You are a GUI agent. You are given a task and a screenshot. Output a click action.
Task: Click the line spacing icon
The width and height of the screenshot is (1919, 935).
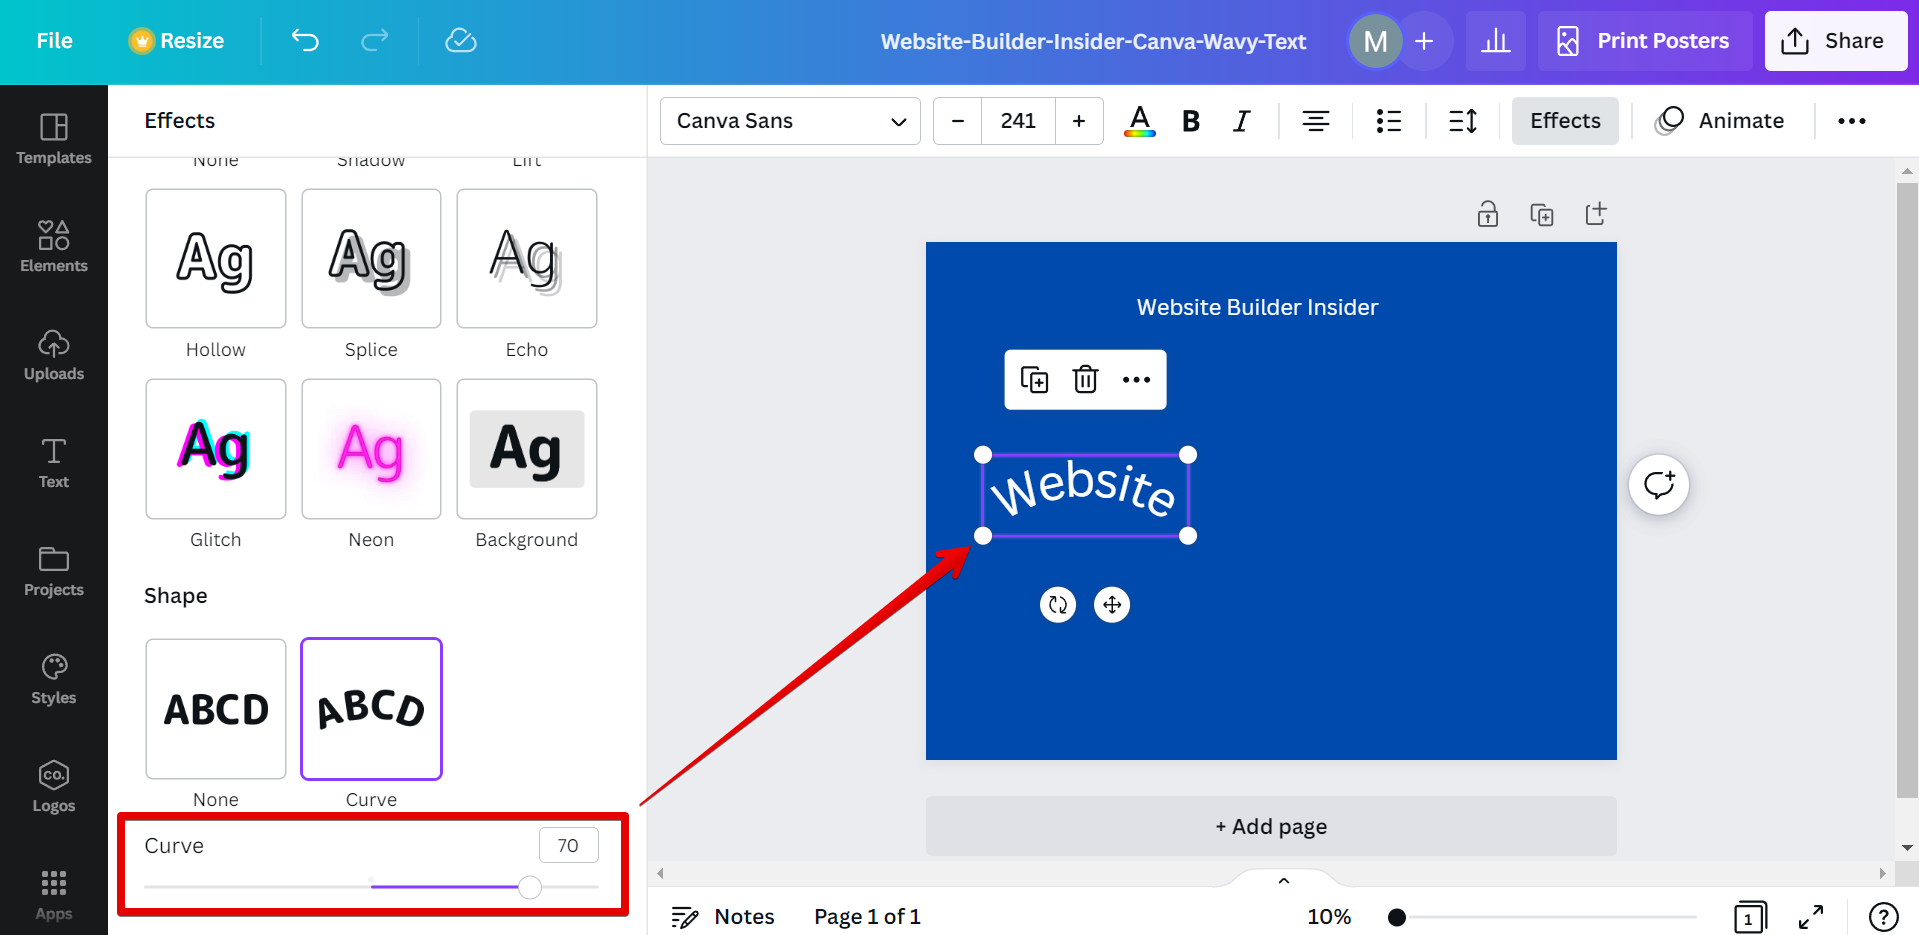click(x=1463, y=121)
